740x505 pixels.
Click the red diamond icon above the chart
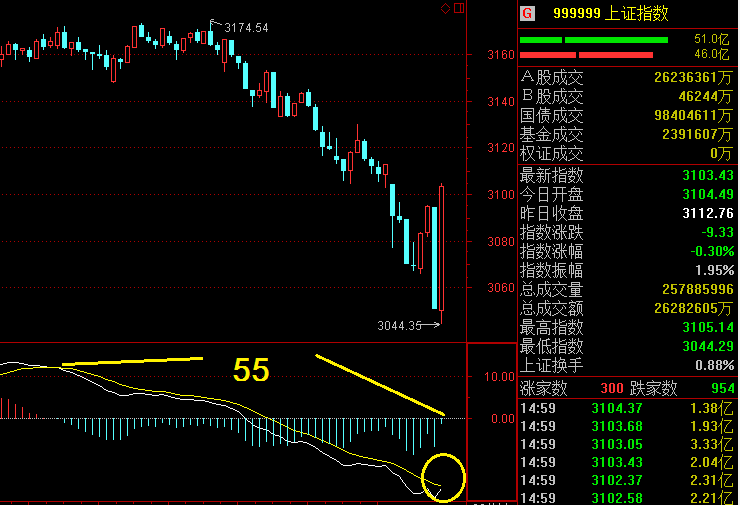[x=445, y=8]
